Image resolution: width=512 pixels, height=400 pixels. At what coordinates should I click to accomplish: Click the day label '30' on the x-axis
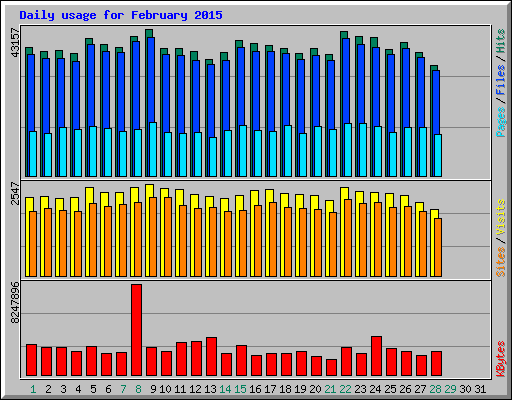[x=465, y=389]
